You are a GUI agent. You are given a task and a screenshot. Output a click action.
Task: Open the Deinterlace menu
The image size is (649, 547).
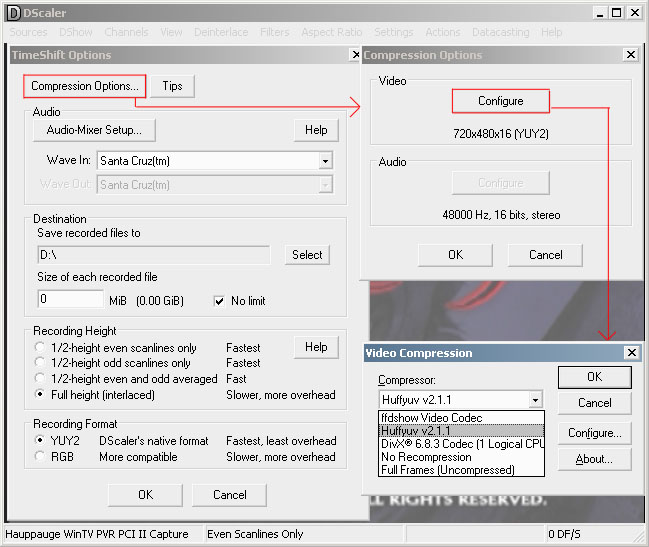(x=221, y=32)
